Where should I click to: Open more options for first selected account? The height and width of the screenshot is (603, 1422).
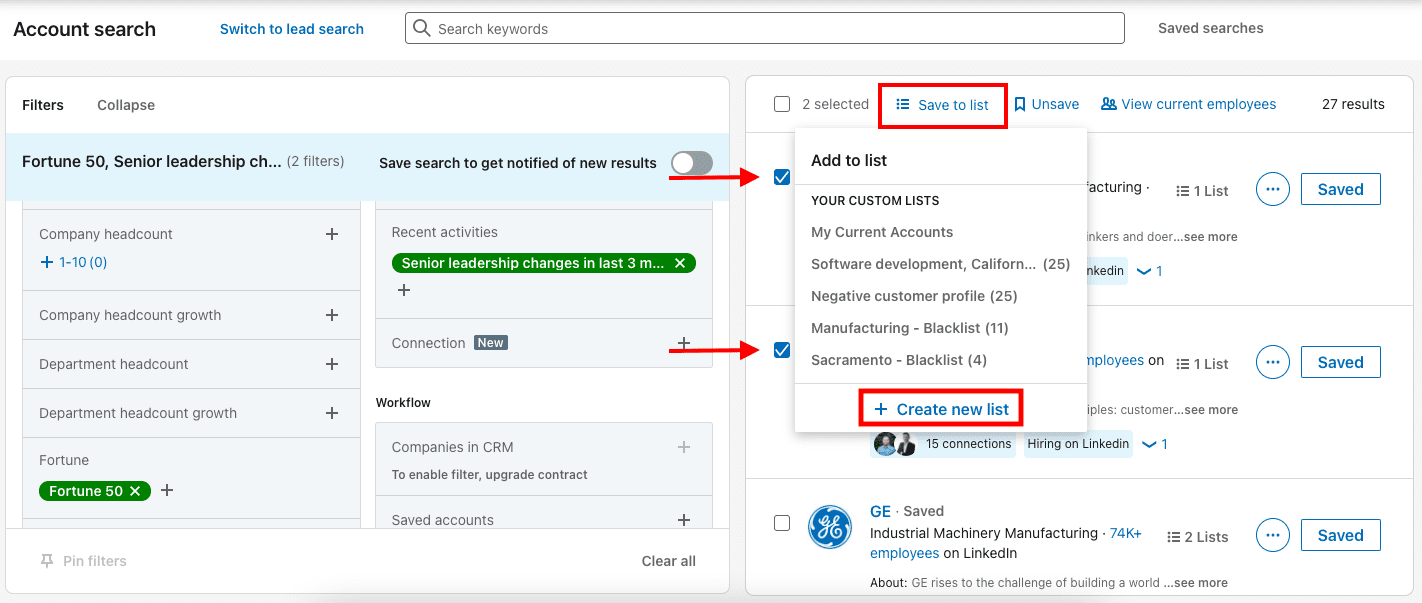[x=1273, y=189]
